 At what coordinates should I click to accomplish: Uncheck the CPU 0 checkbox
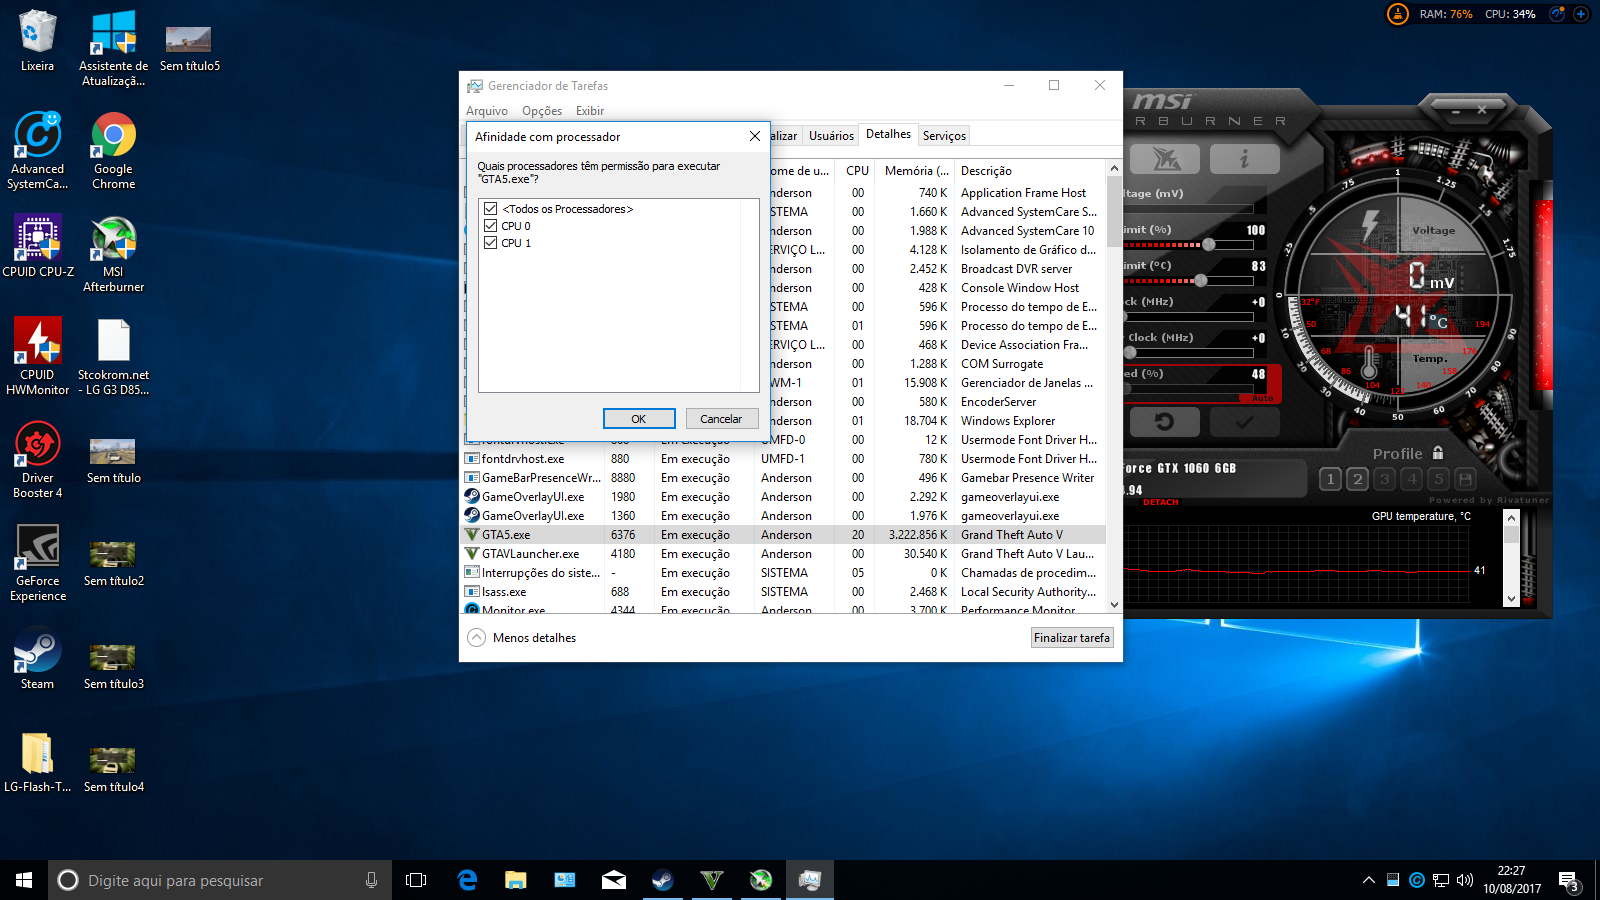click(490, 226)
